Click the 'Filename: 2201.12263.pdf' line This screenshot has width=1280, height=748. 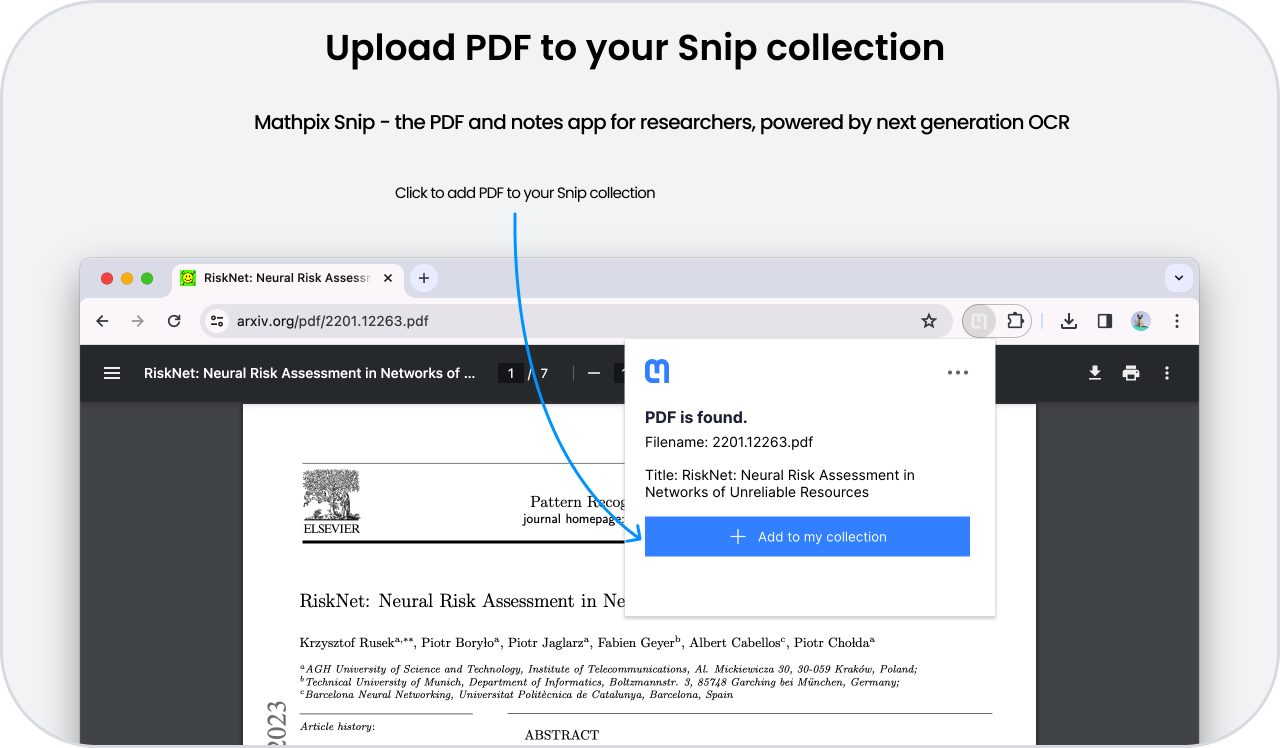[729, 442]
